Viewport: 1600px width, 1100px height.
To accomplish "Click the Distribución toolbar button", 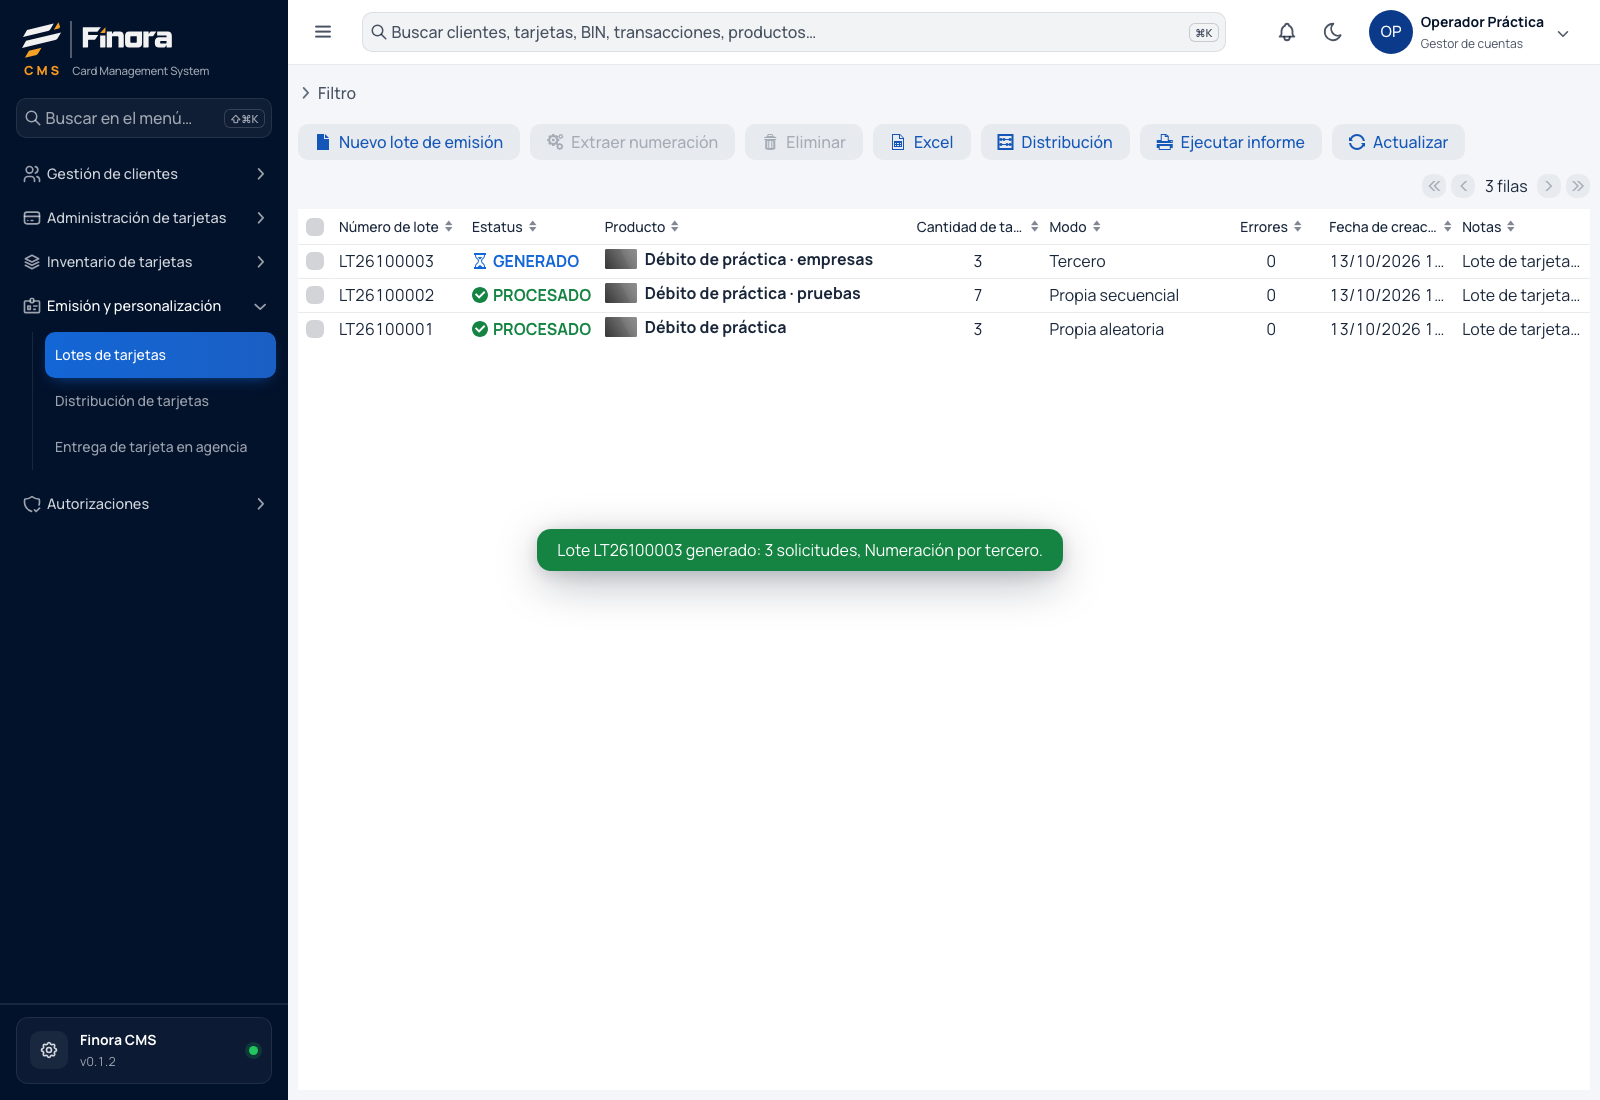I will coord(1055,142).
